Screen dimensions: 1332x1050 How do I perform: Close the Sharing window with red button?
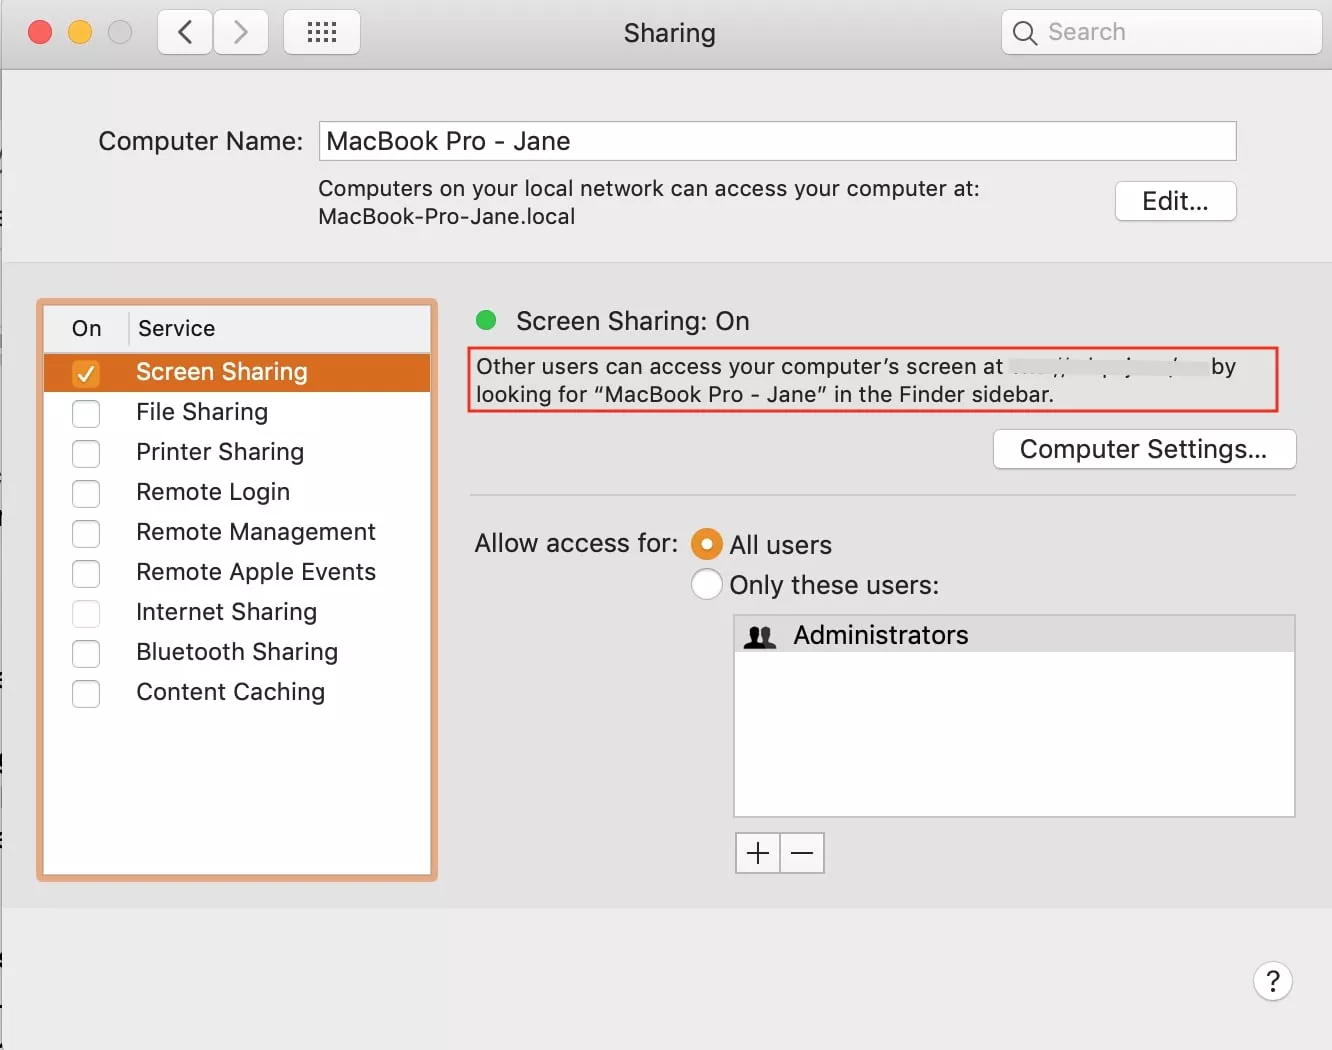[x=40, y=32]
